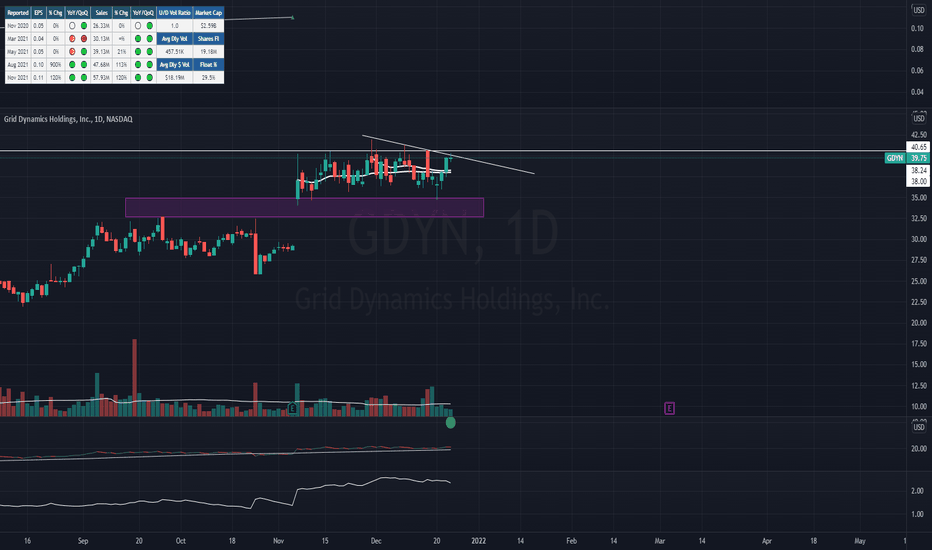The width and height of the screenshot is (932, 550).
Task: Click the 'Dec' label on time axis
Action: pos(376,541)
